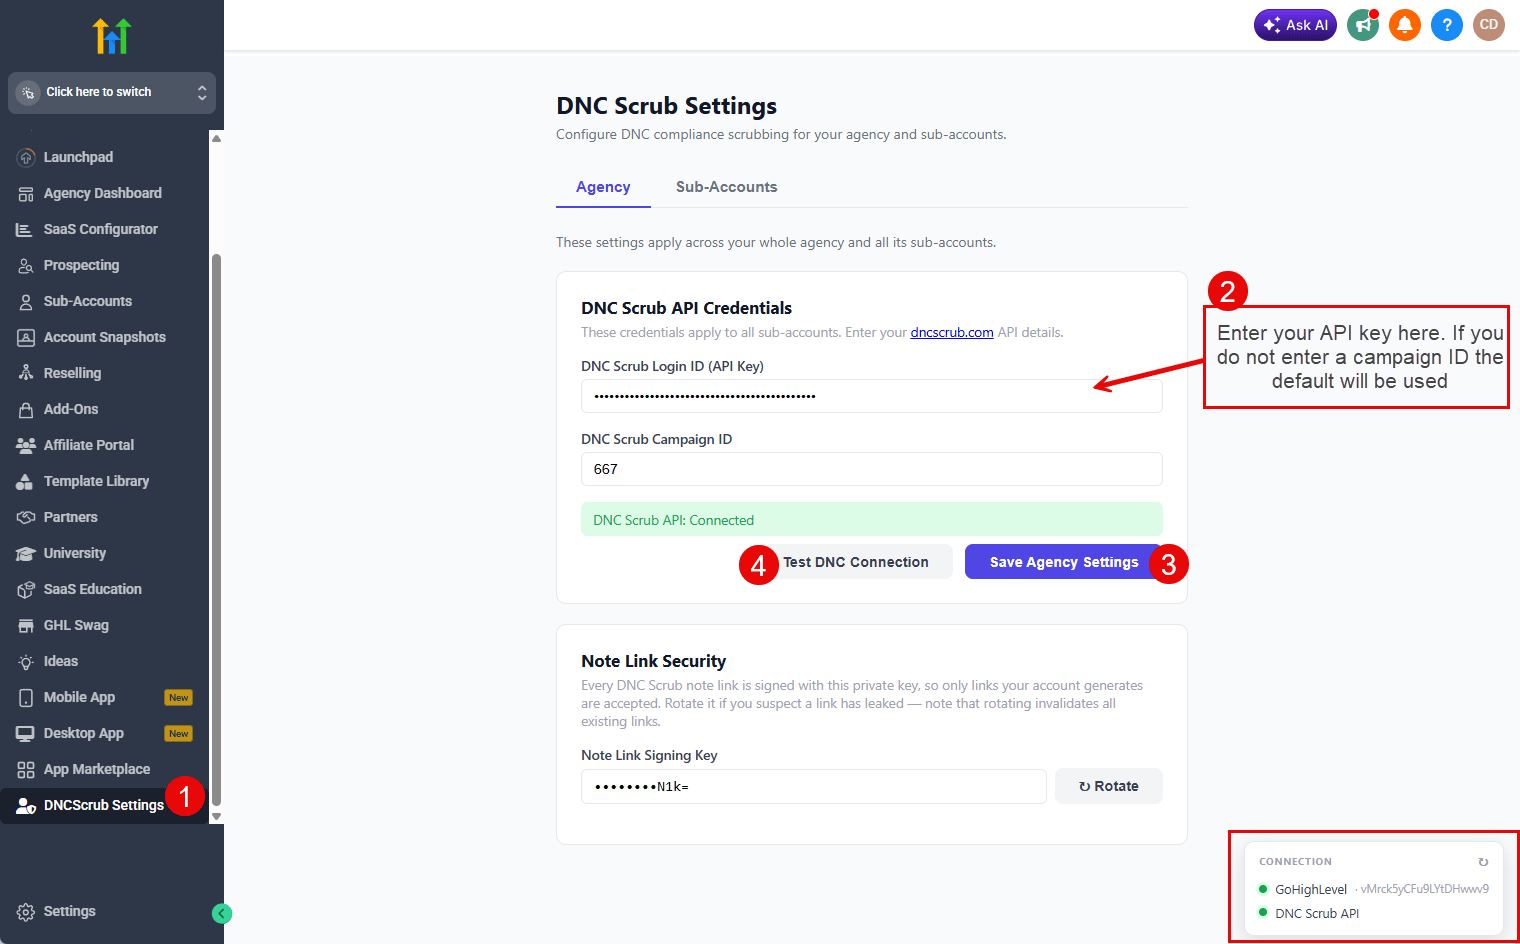Click the DNC Scrub Campaign ID field
This screenshot has height=944, width=1520.
tap(872, 469)
